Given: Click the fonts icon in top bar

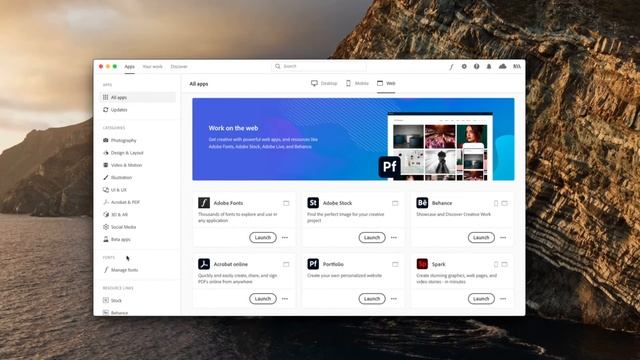Looking at the screenshot, I should [451, 67].
